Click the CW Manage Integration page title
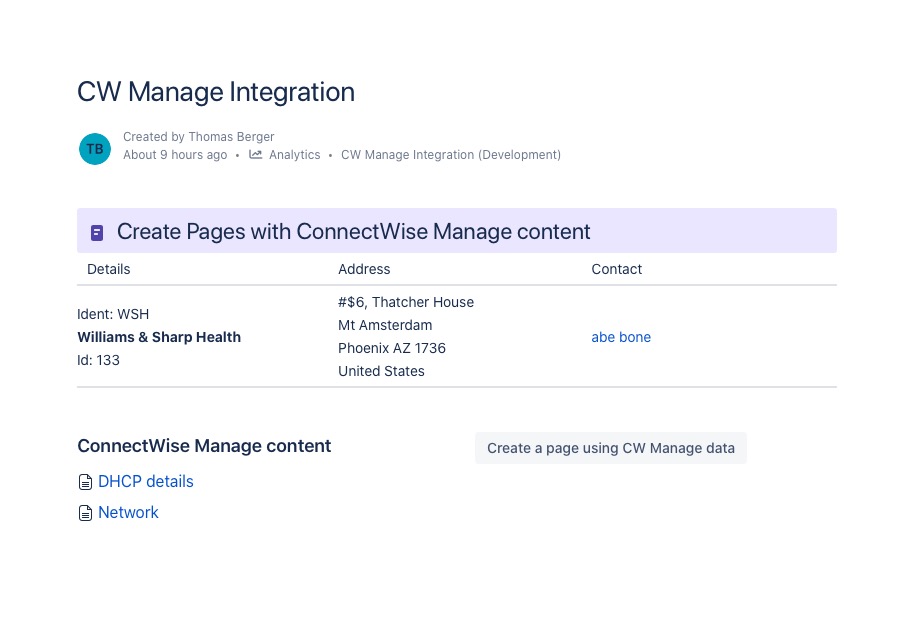This screenshot has width=900, height=640. coord(216,92)
